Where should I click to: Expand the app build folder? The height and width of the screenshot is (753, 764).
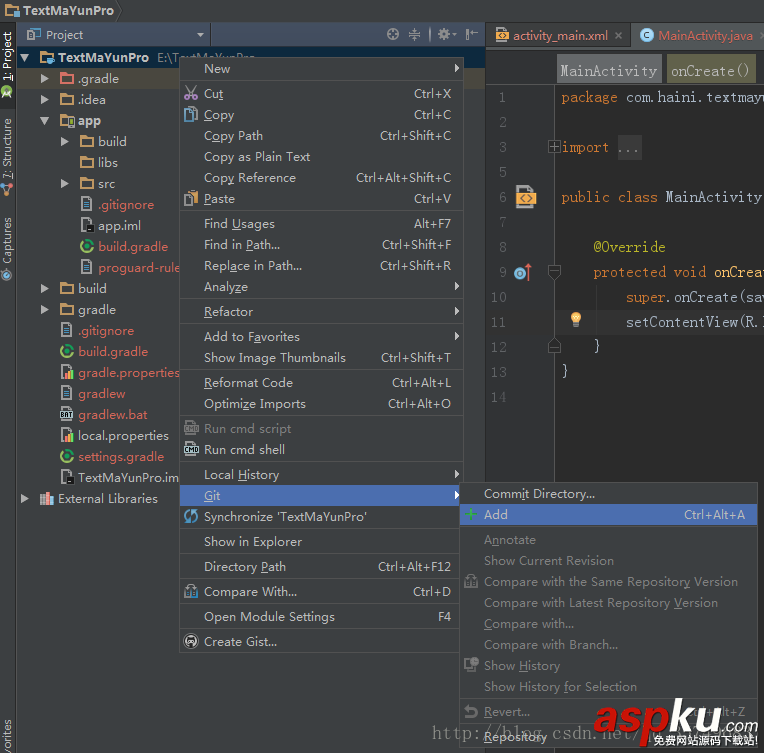pyautogui.click(x=64, y=141)
